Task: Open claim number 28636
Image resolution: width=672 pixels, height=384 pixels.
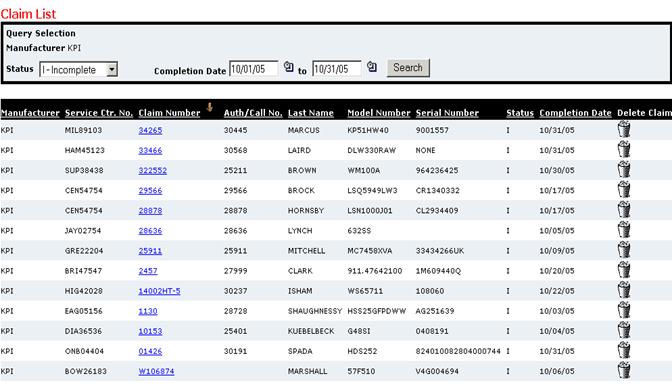Action: pos(150,231)
